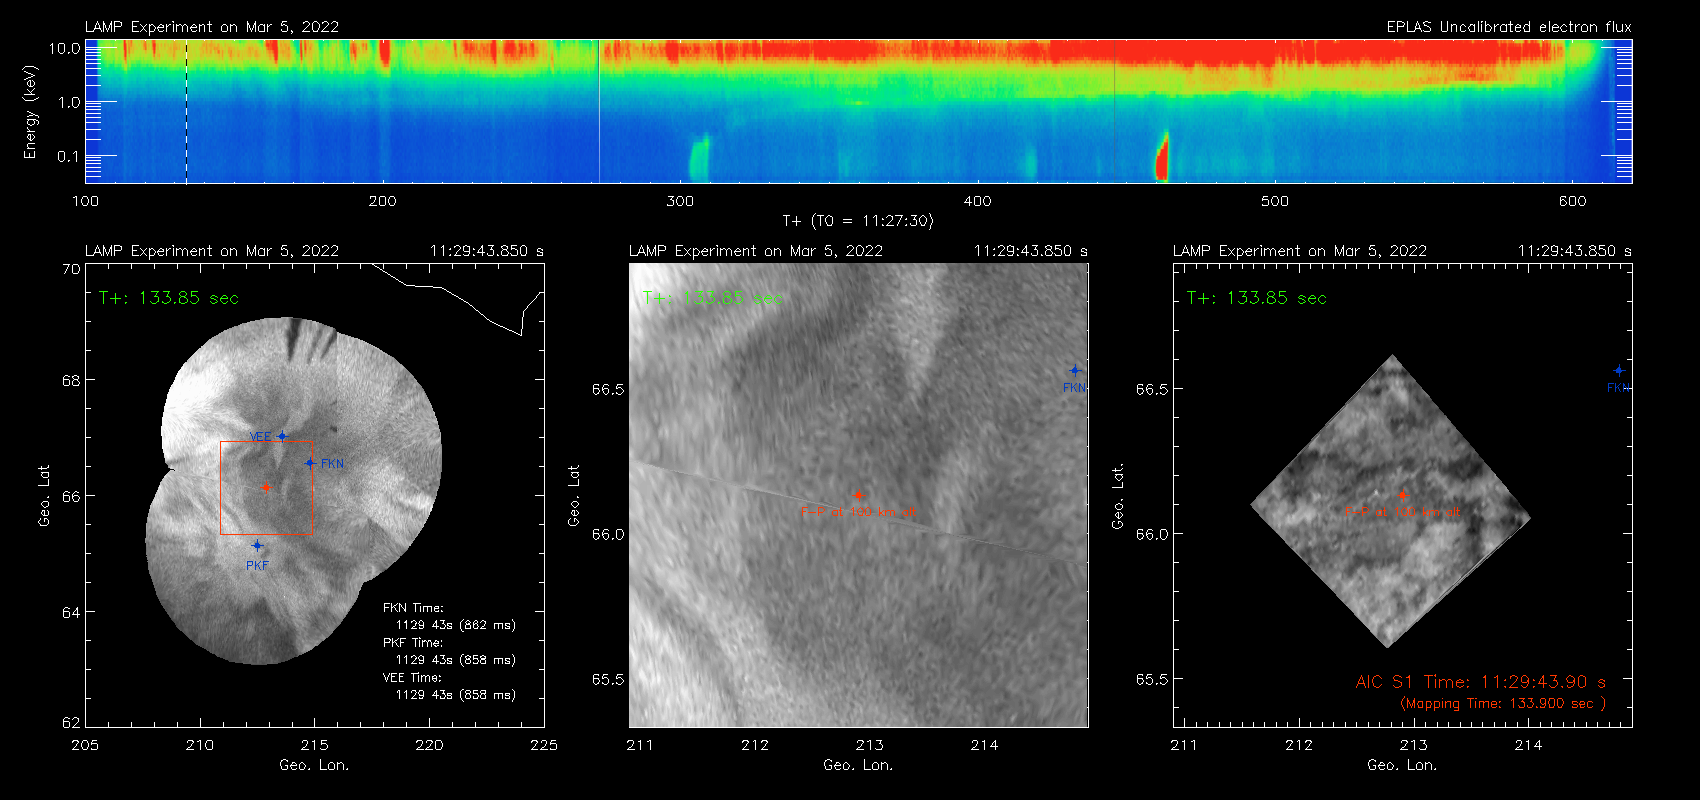Click the 'FKN Time:' label
The image size is (1700, 800).
tap(412, 608)
